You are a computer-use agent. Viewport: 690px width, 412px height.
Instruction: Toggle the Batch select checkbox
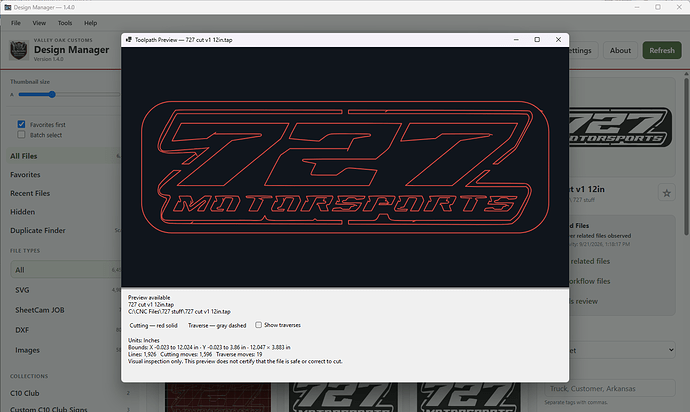[x=21, y=135]
